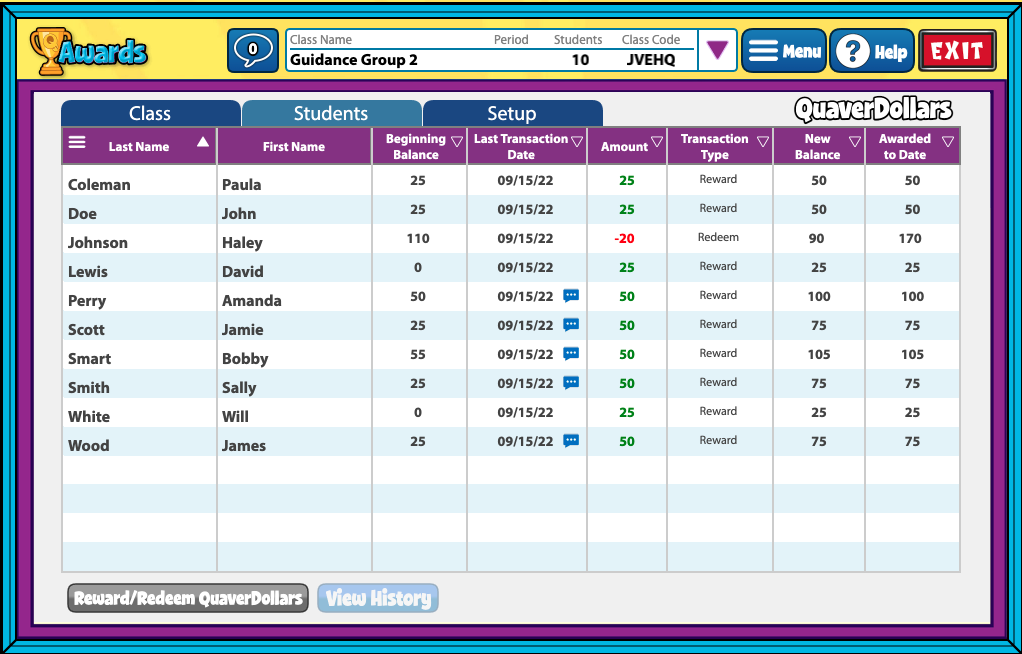Sort by Awarded to Date triangle
Image resolution: width=1022 pixels, height=654 pixels.
pos(948,141)
